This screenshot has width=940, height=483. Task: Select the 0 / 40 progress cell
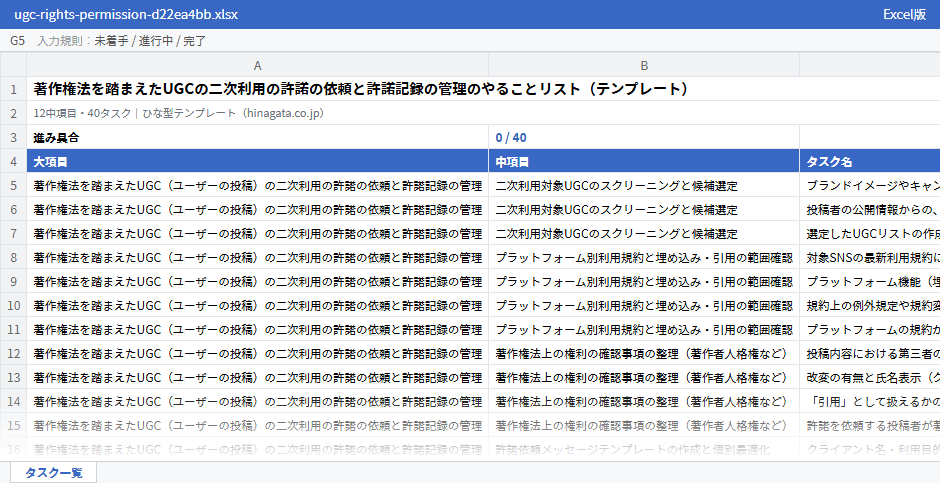pos(644,137)
